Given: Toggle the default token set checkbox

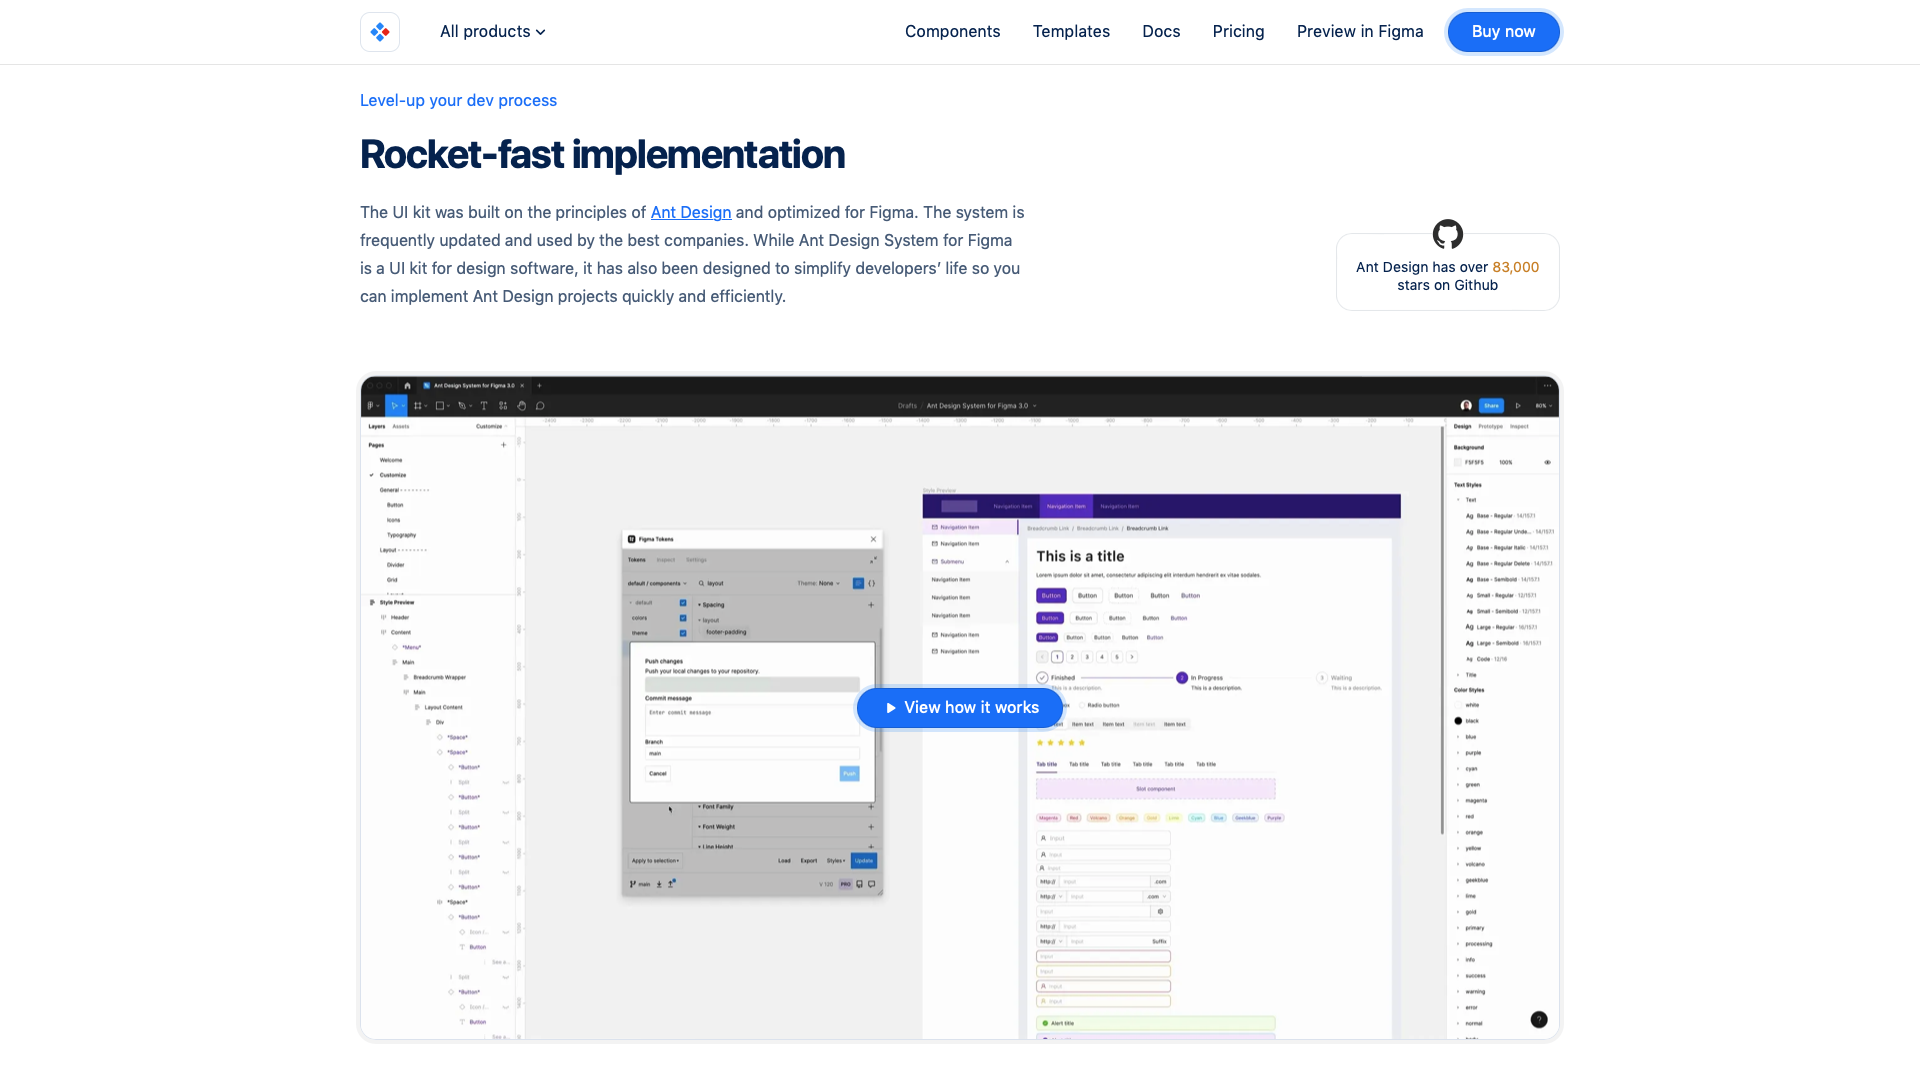Looking at the screenshot, I should coord(683,603).
